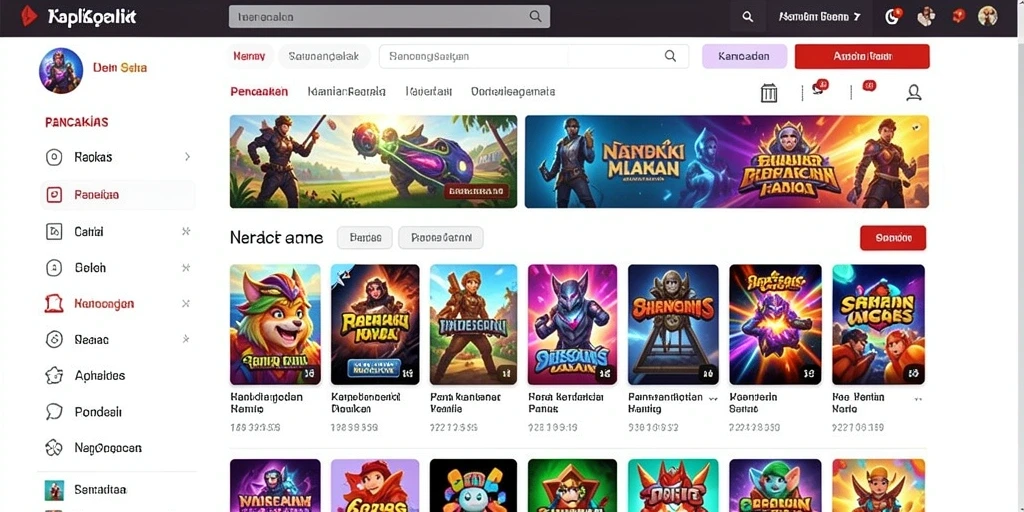1024x512 pixels.
Task: Expand the Cahial sidebar item arrow
Action: 186,231
